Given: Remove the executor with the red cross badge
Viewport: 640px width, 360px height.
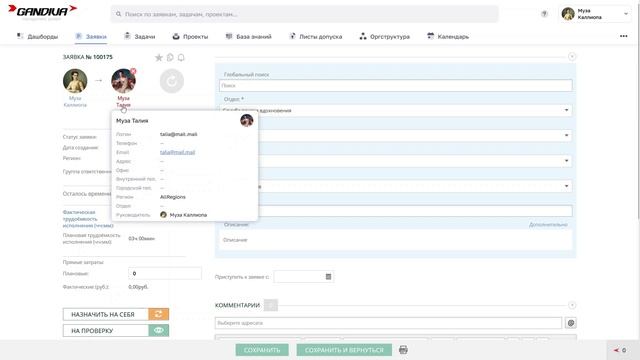Looking at the screenshot, I should 133,71.
